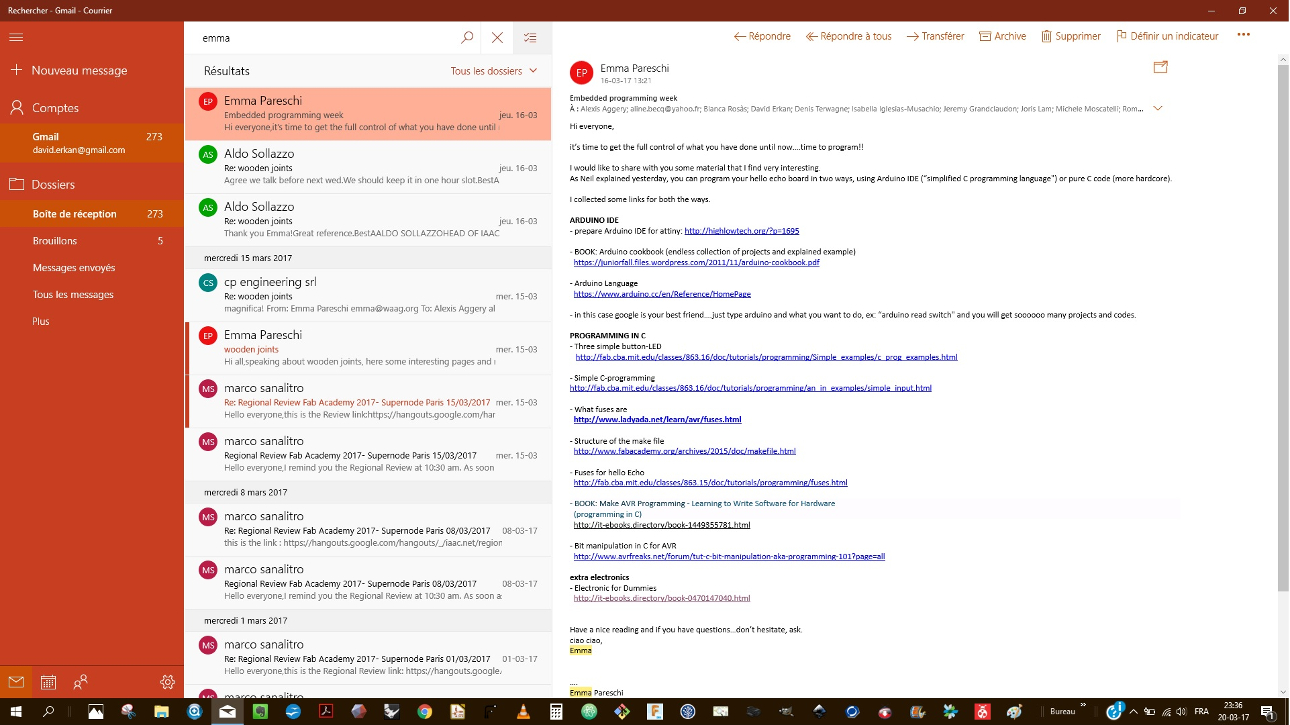Show more folders with Plus
1290x725 pixels.
point(92,322)
